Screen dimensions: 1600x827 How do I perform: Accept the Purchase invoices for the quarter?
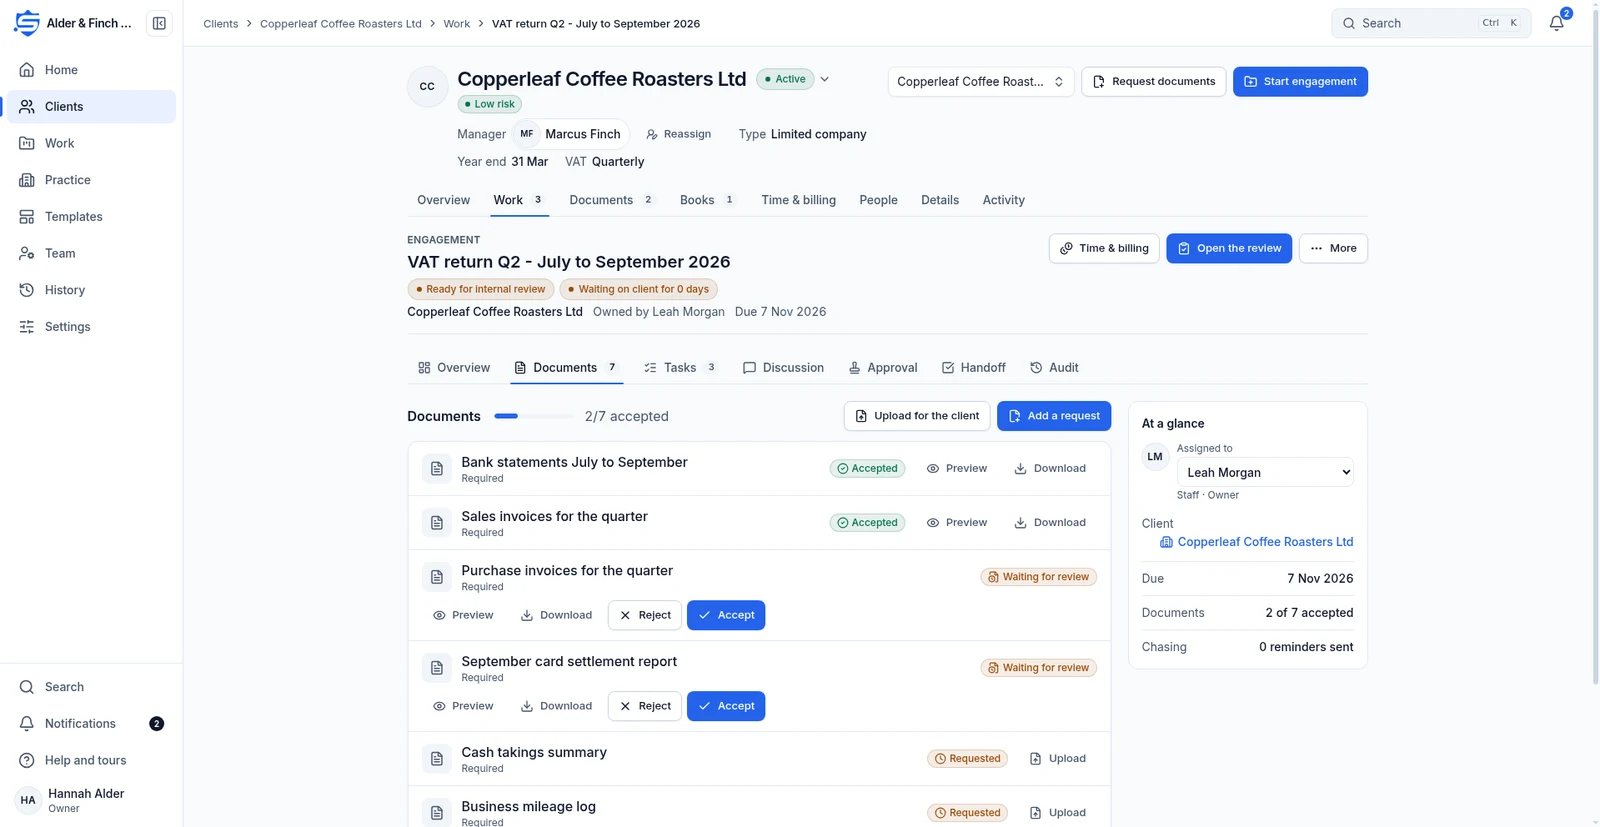pyautogui.click(x=726, y=615)
